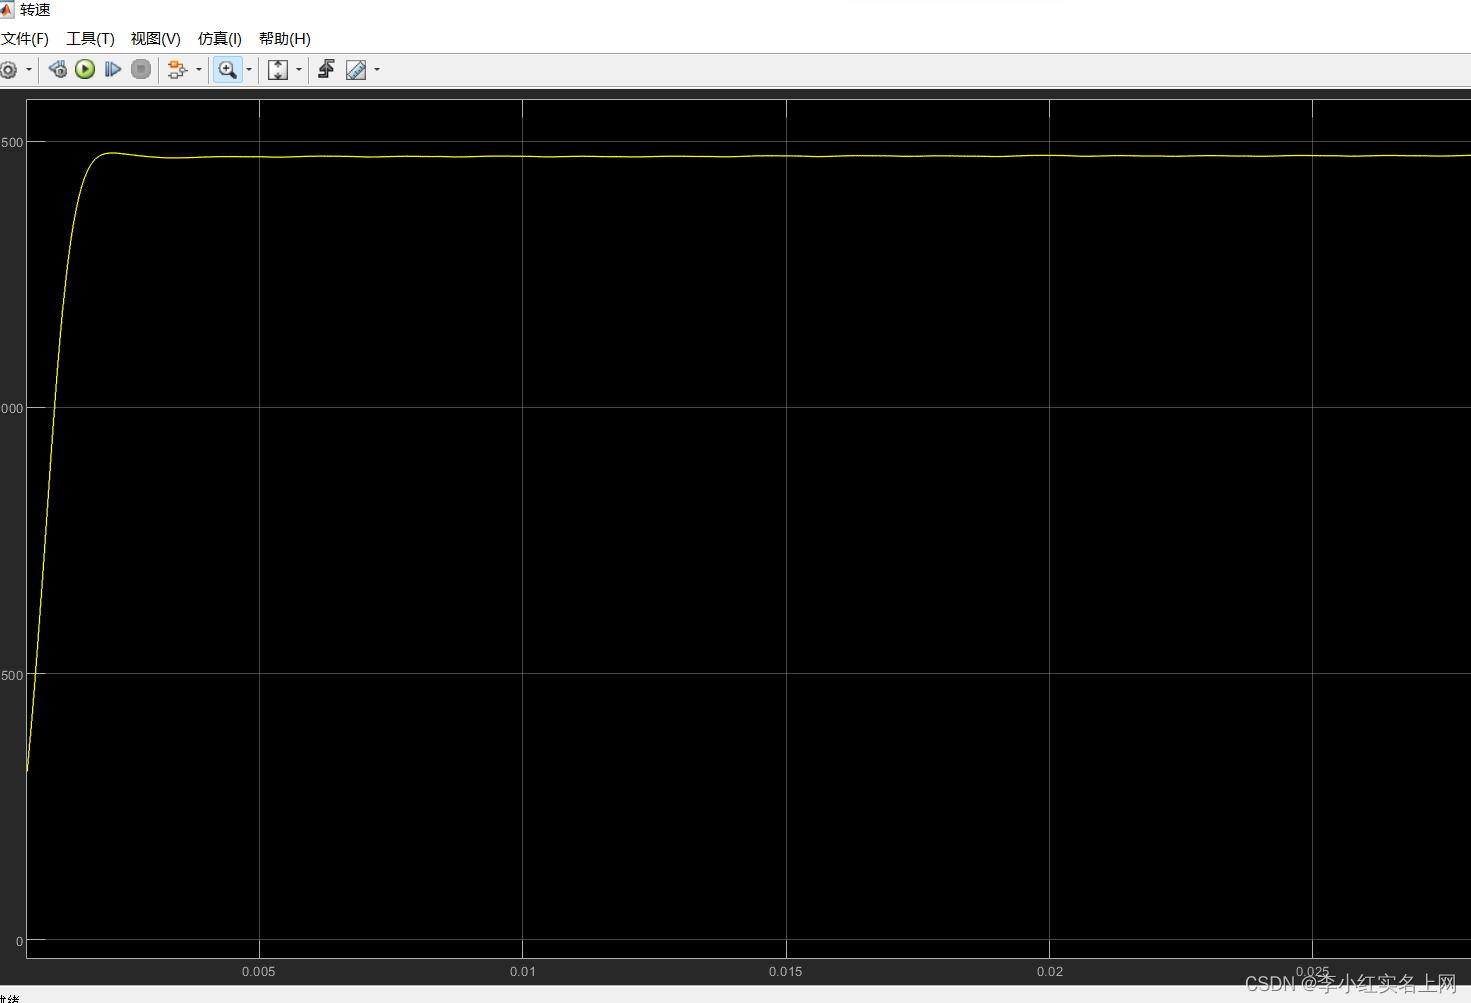This screenshot has width=1471, height=1003.
Task: Click the highlight Simulink block icon
Action: (x=177, y=70)
